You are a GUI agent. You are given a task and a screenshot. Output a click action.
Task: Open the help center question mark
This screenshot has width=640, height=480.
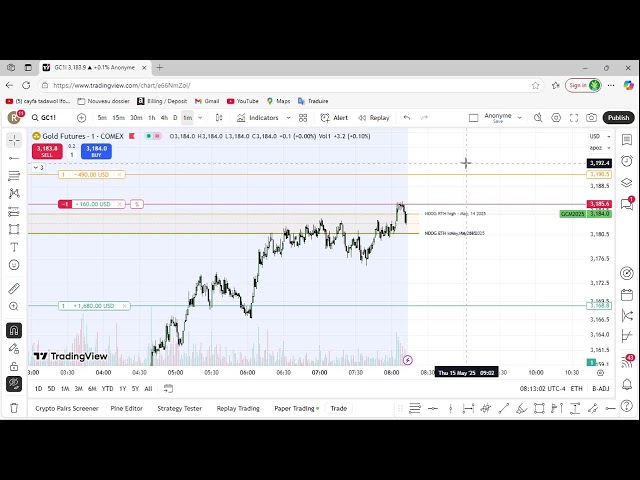tap(627, 406)
